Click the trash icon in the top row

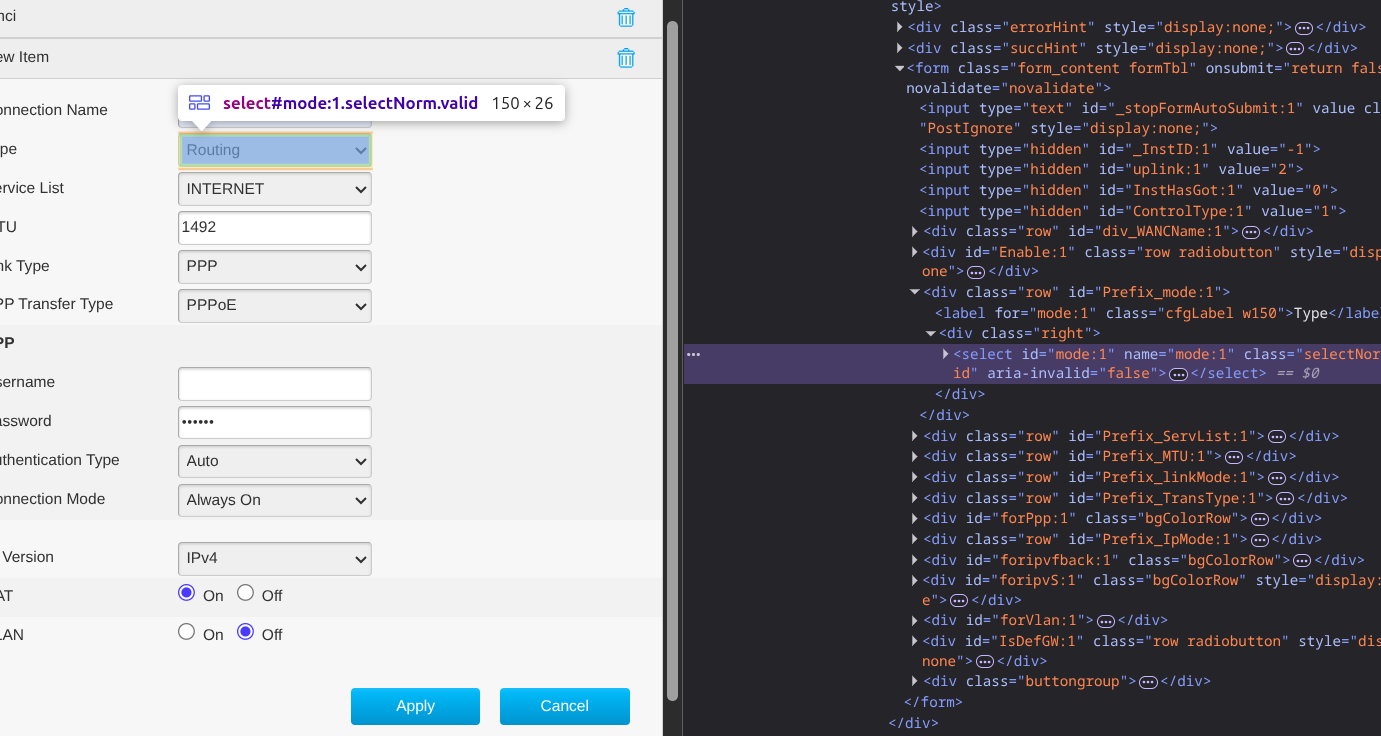pos(626,17)
